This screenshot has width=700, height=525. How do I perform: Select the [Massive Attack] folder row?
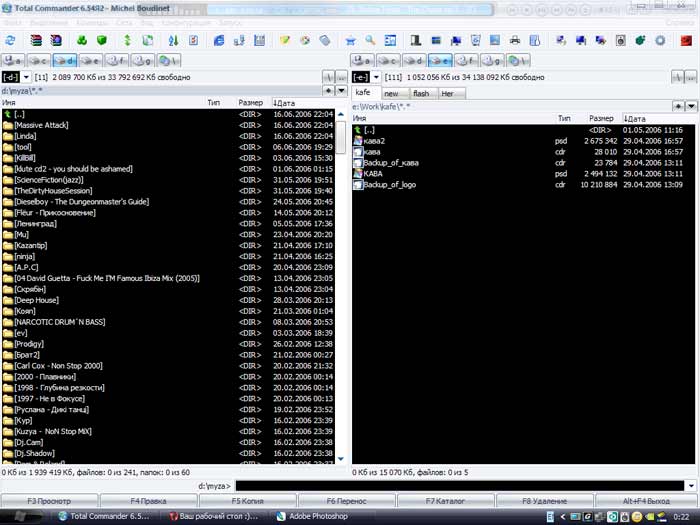(x=168, y=125)
